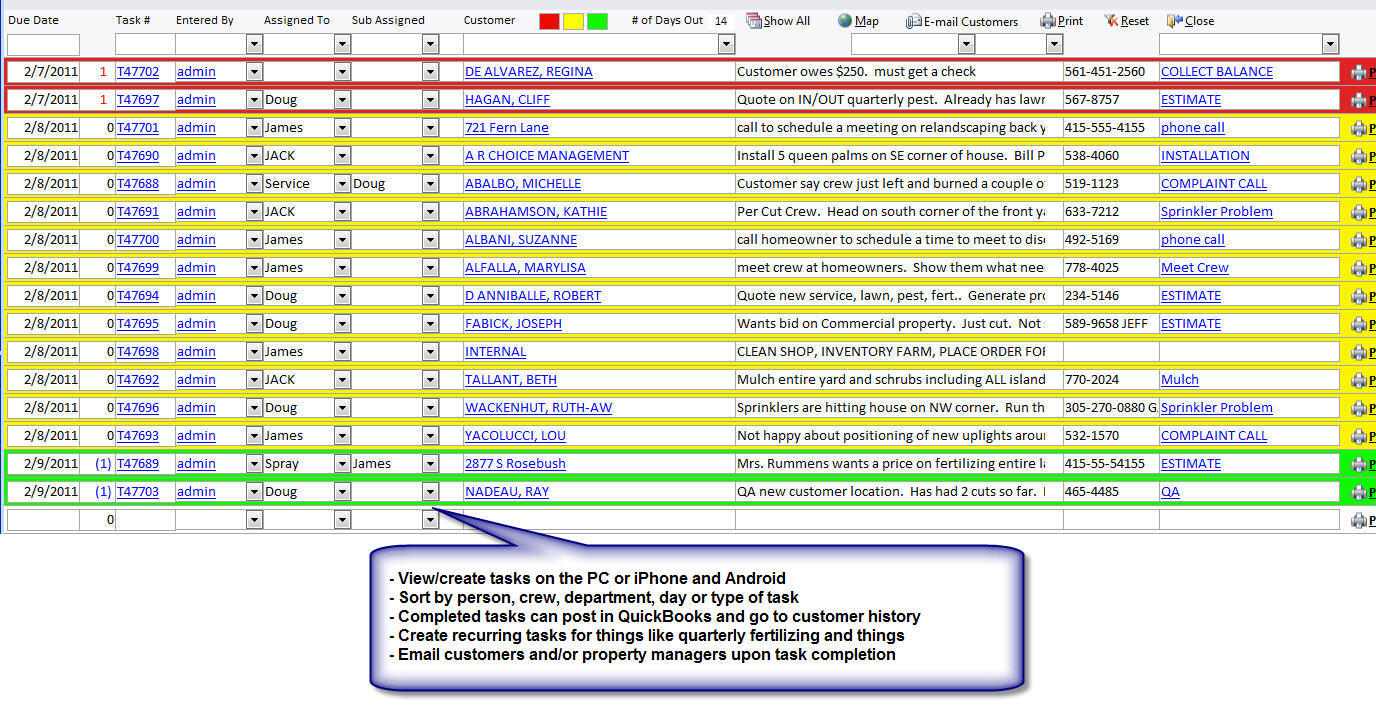Click printer icon on DE ALVAREZ row
The height and width of the screenshot is (712, 1376).
pyautogui.click(x=1358, y=72)
